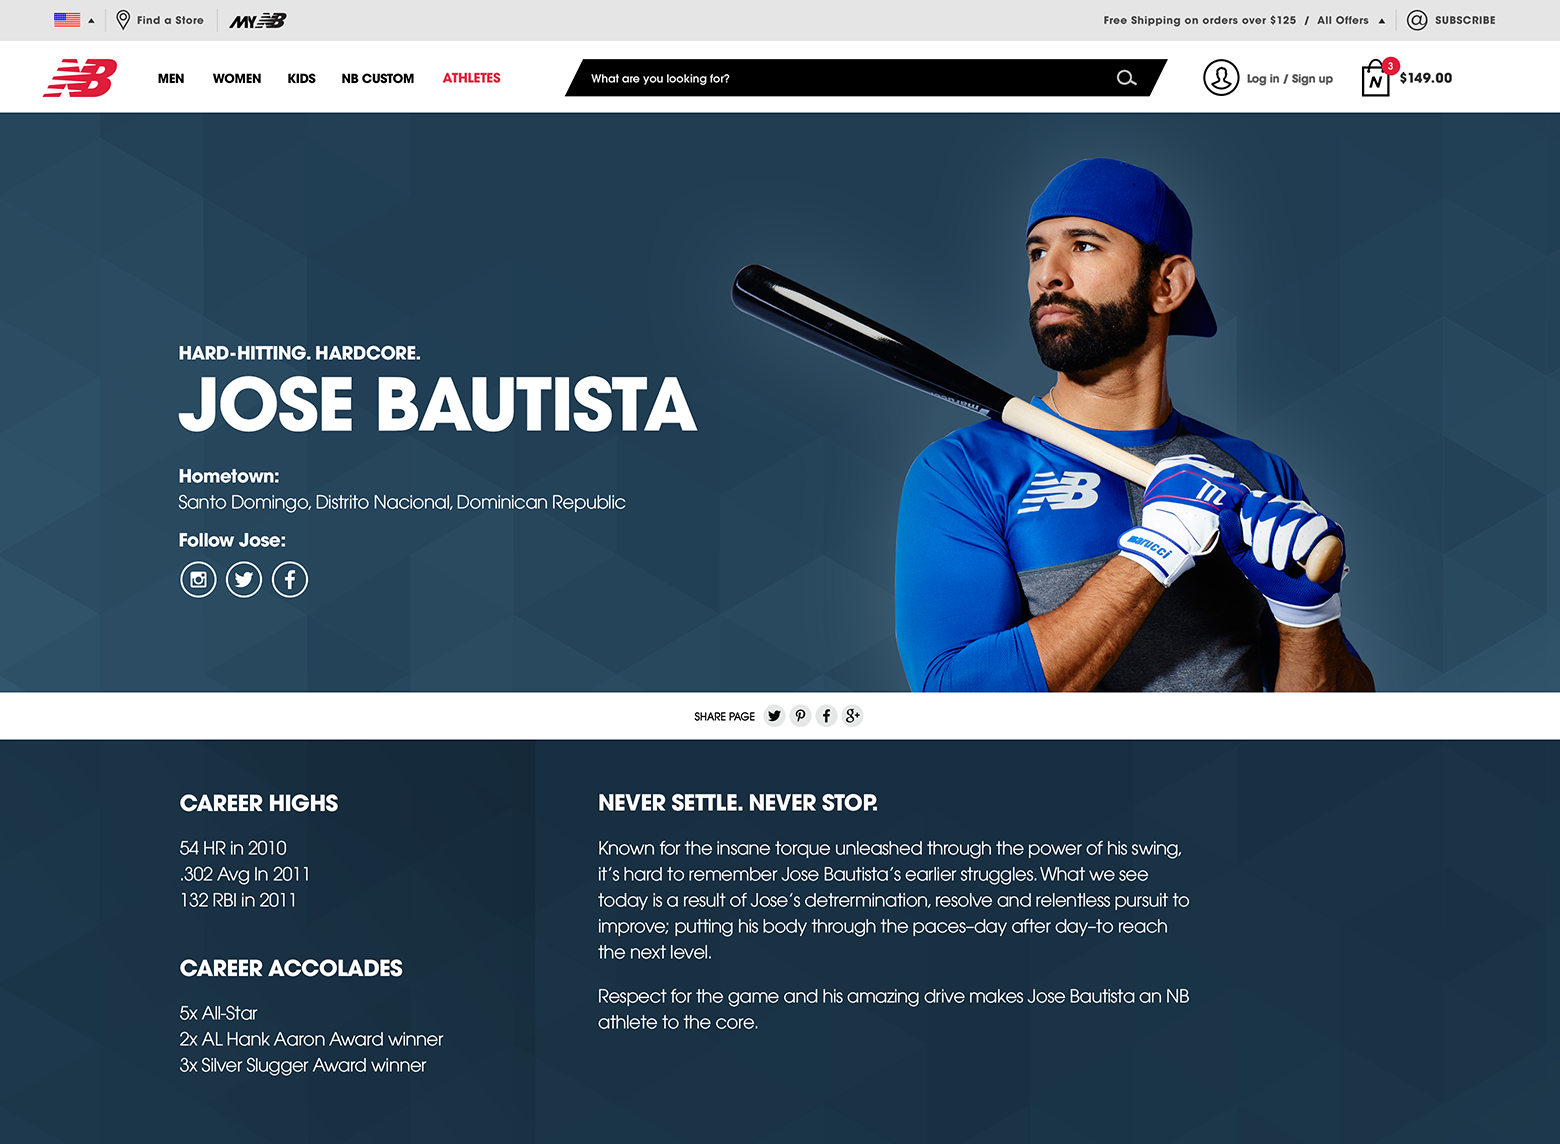
Task: Expand the All Offers dropdown arrow
Action: coord(1382,20)
